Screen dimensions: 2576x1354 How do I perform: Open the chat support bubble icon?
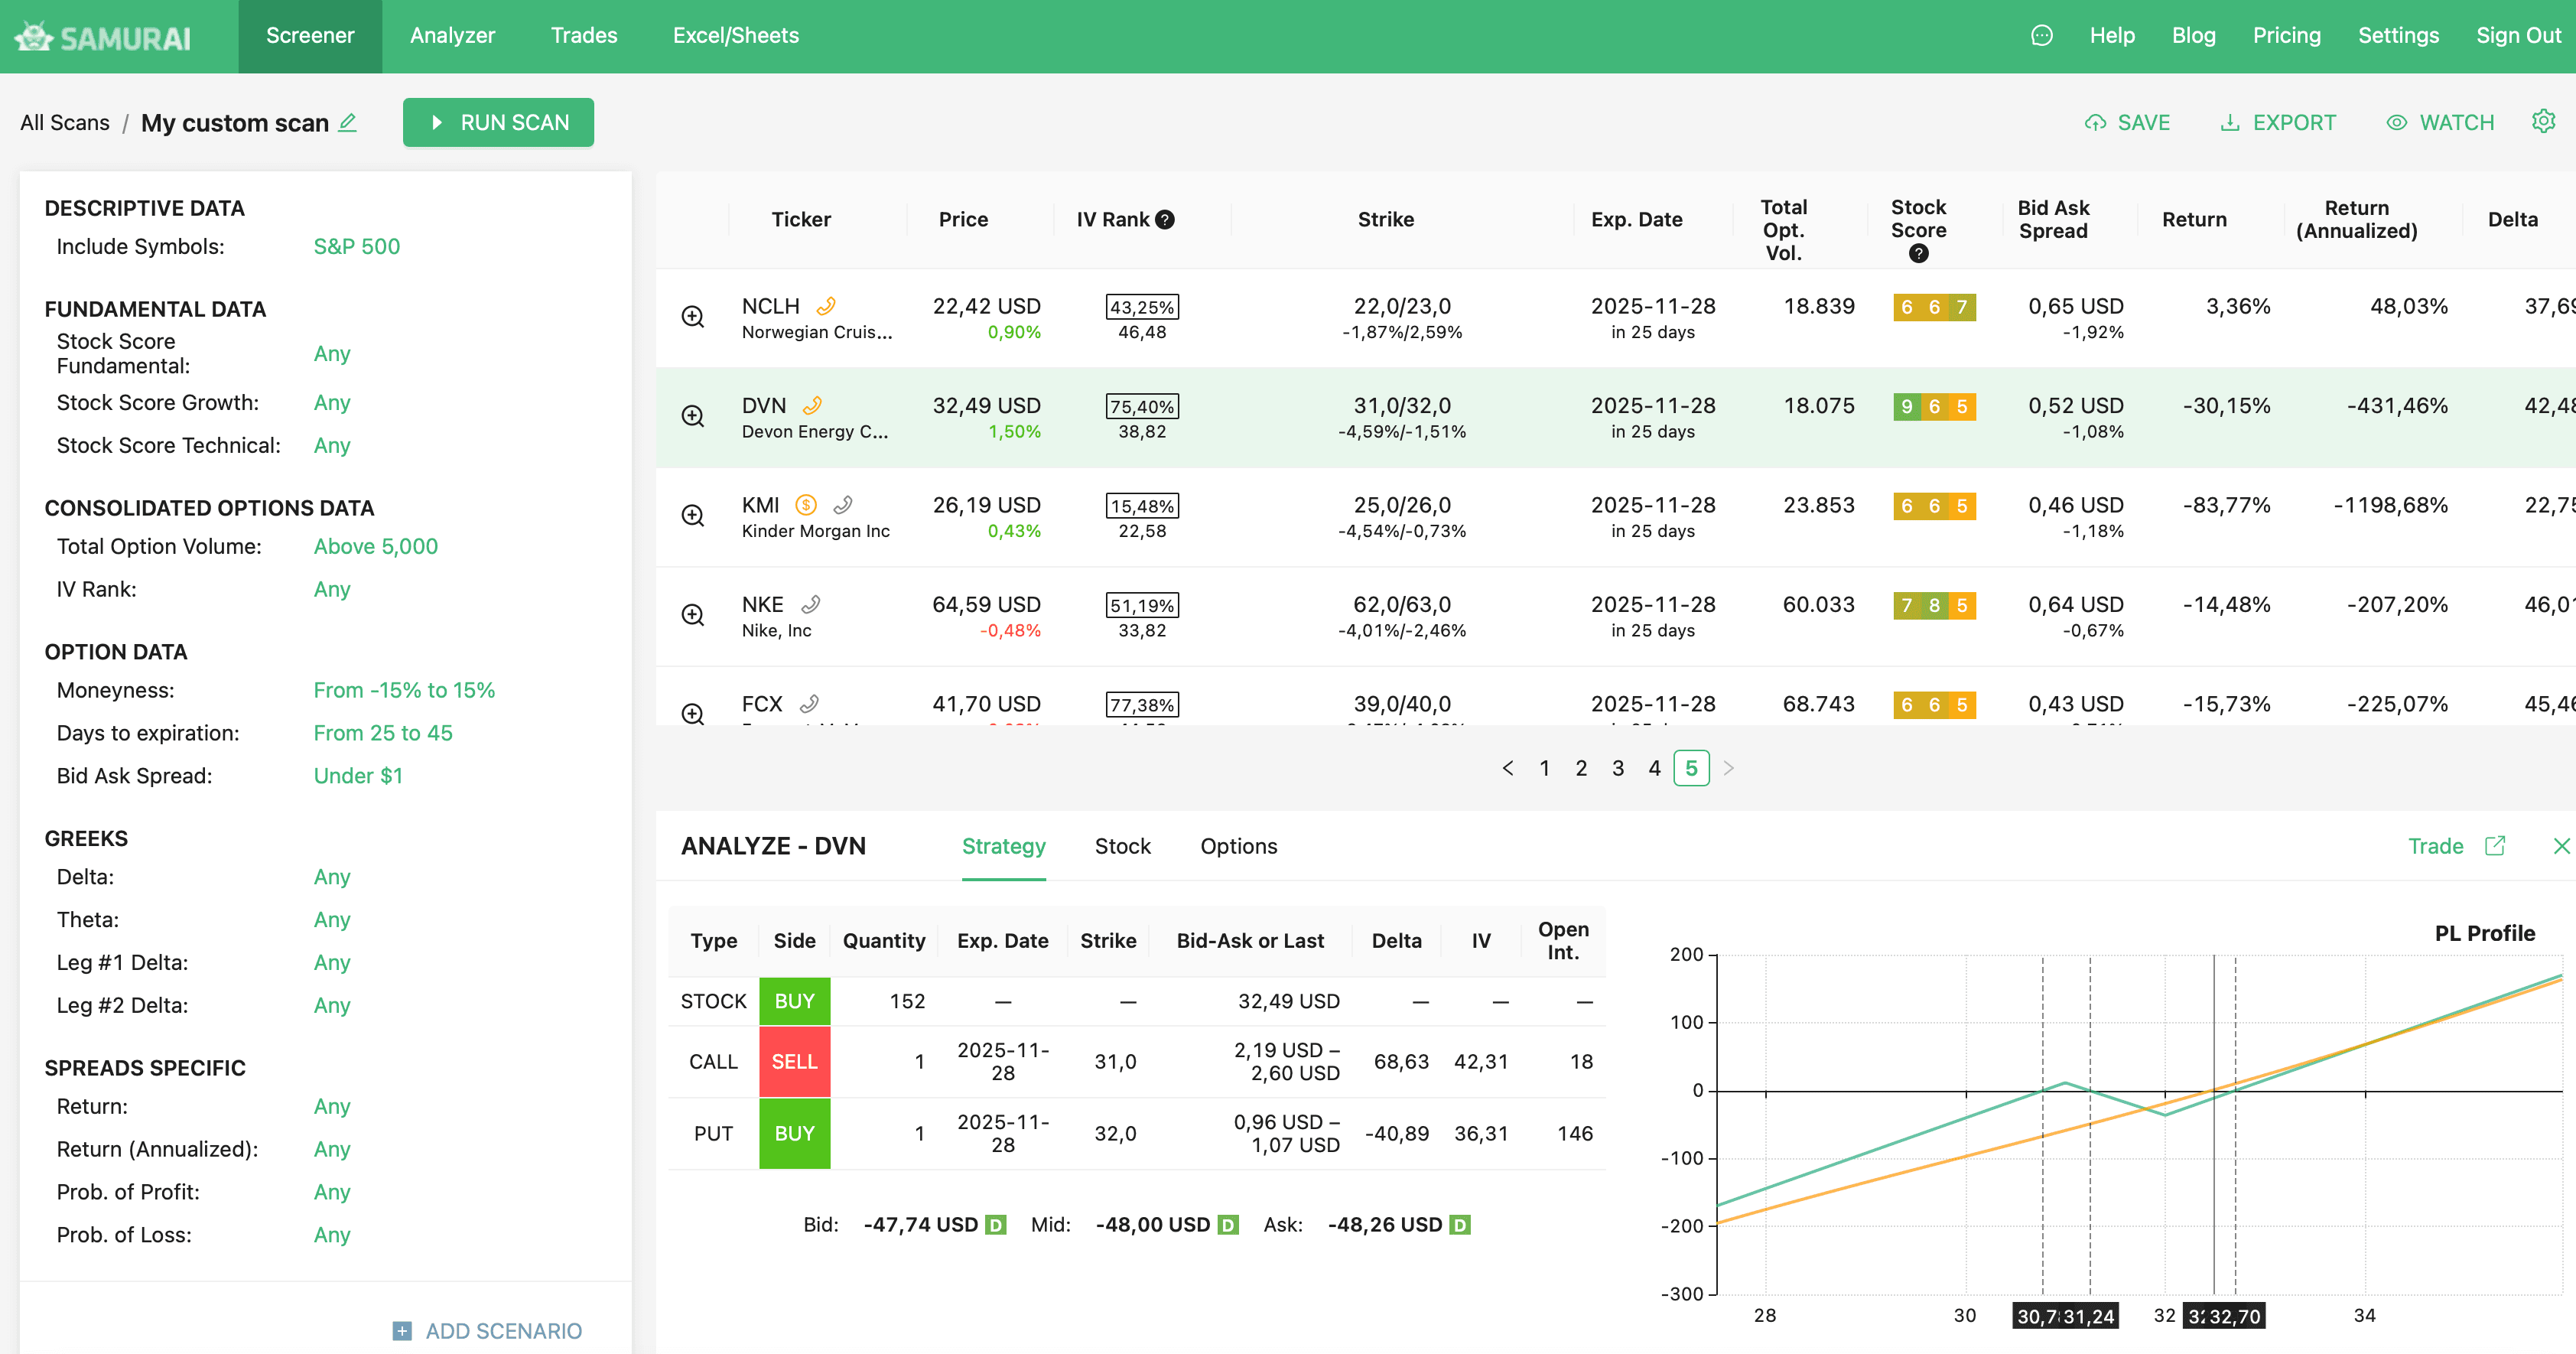point(2042,36)
